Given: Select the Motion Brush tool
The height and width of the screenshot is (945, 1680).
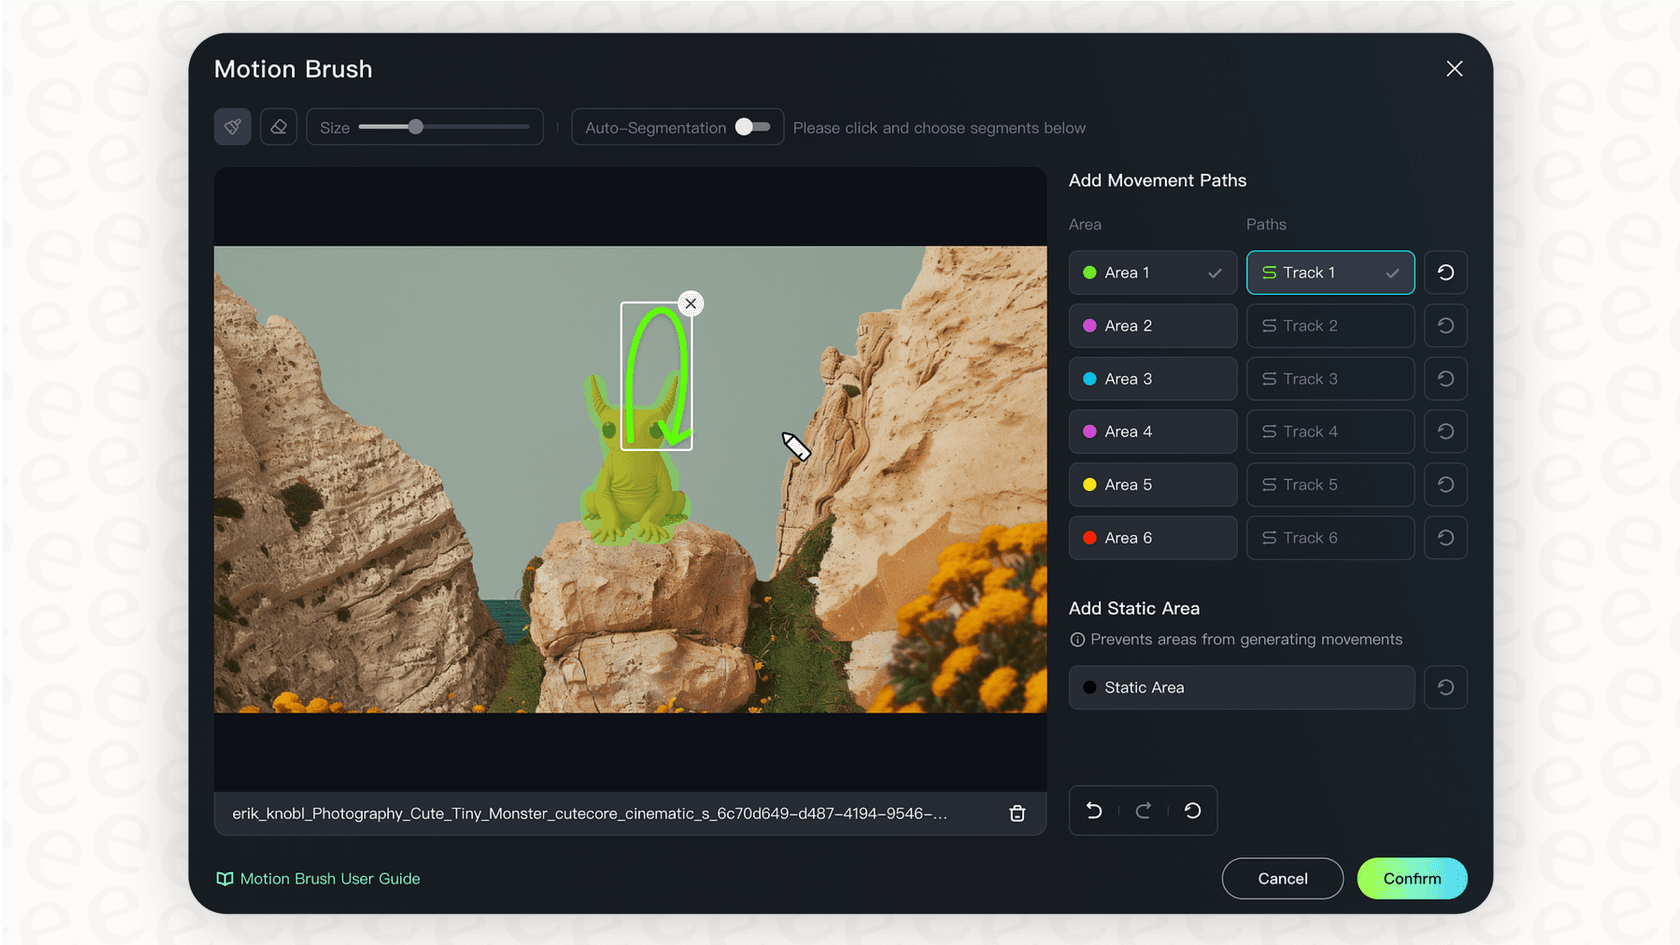Looking at the screenshot, I should pos(232,127).
